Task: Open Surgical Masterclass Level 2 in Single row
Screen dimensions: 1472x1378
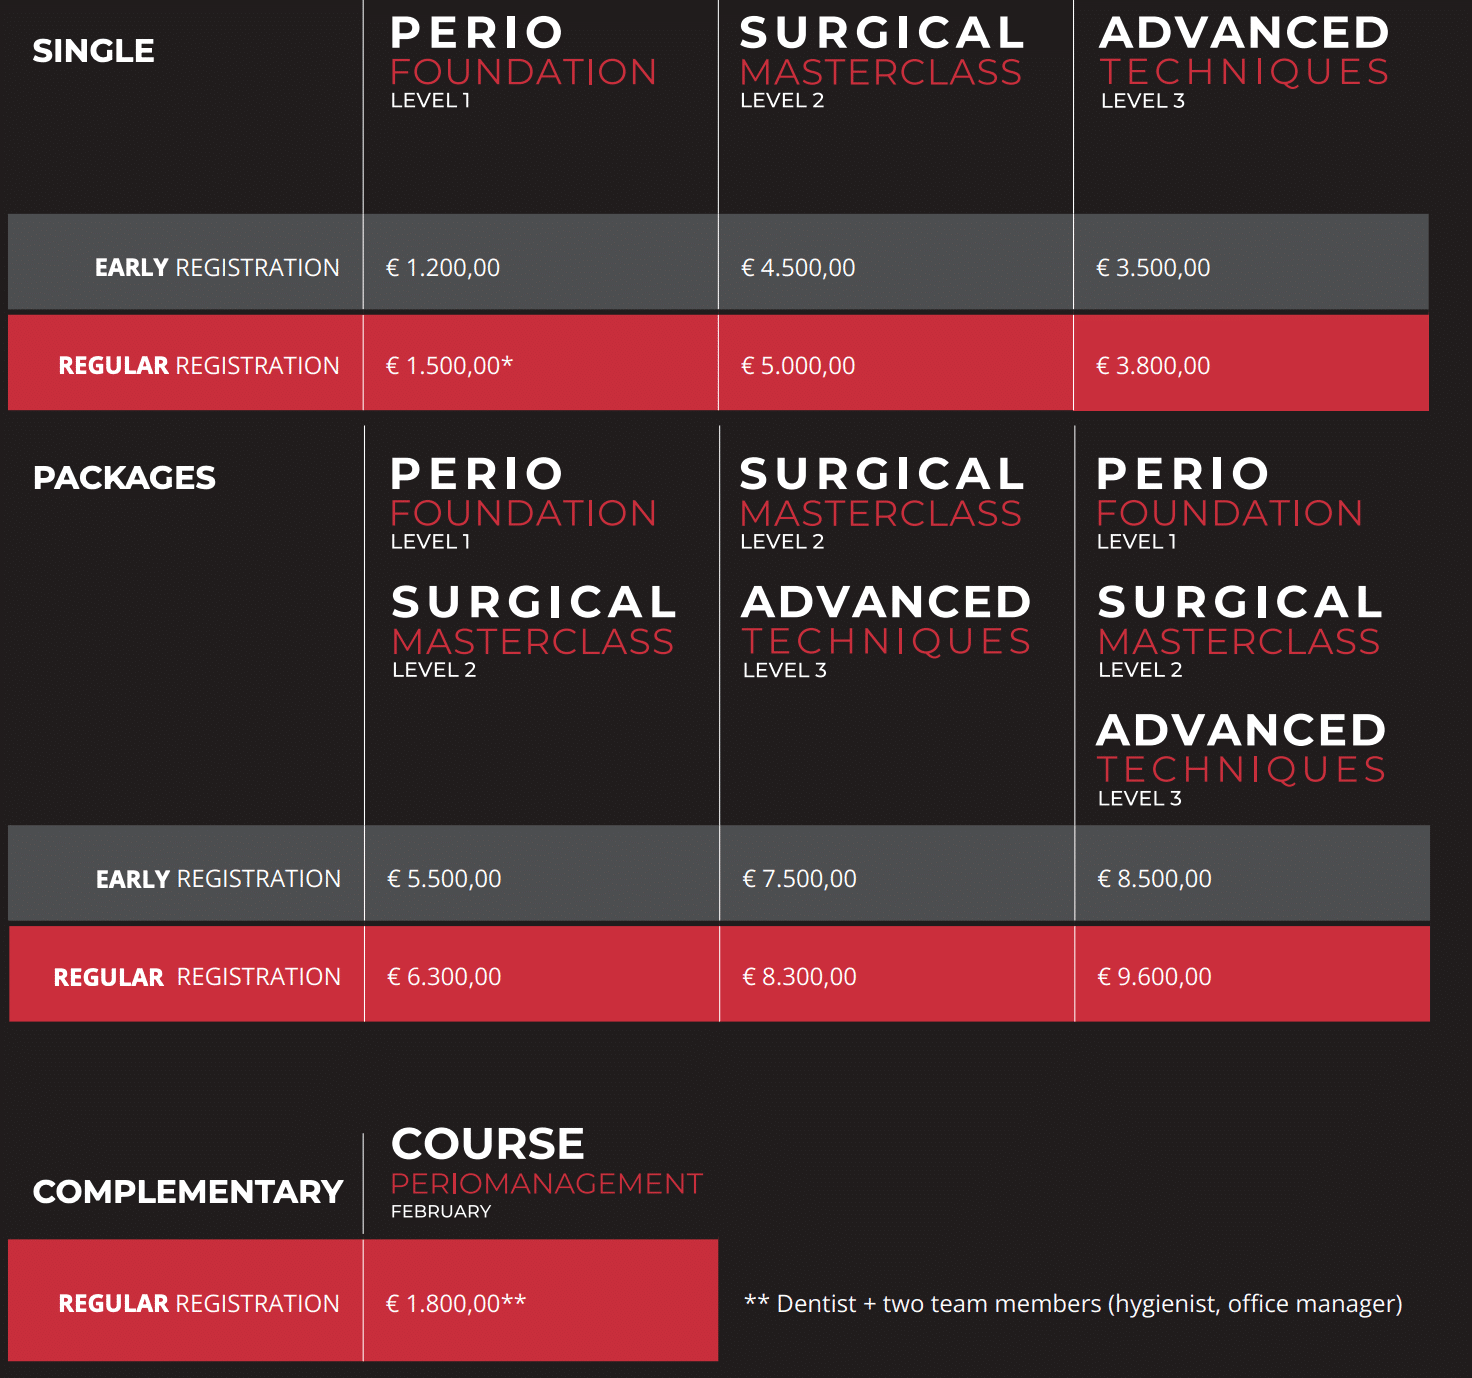Action: [882, 62]
